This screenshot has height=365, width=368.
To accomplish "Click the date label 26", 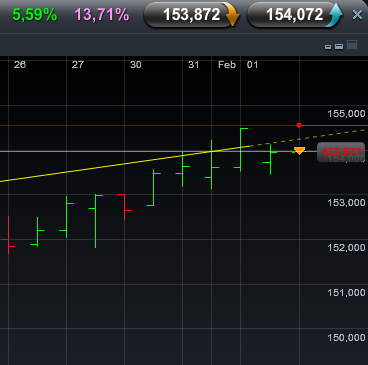I will pos(20,65).
